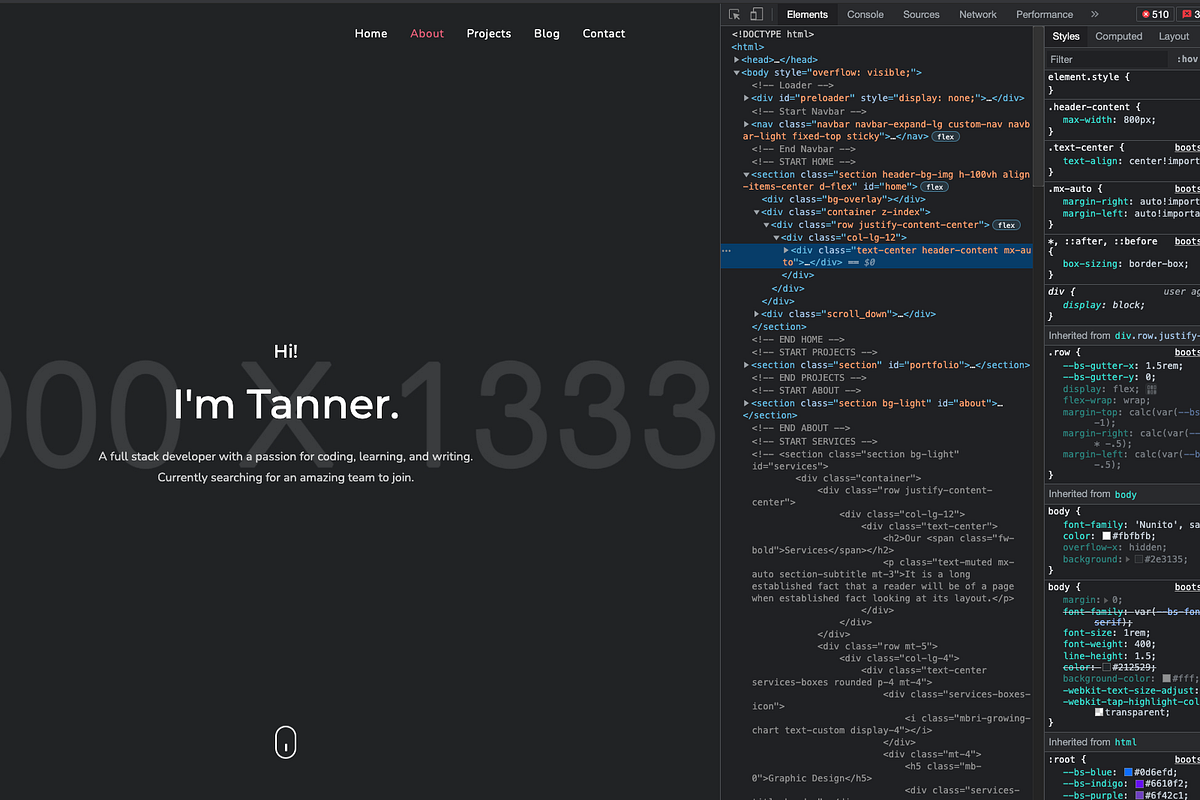Expand the scroll_down div node
1200x800 pixels.
[756, 313]
